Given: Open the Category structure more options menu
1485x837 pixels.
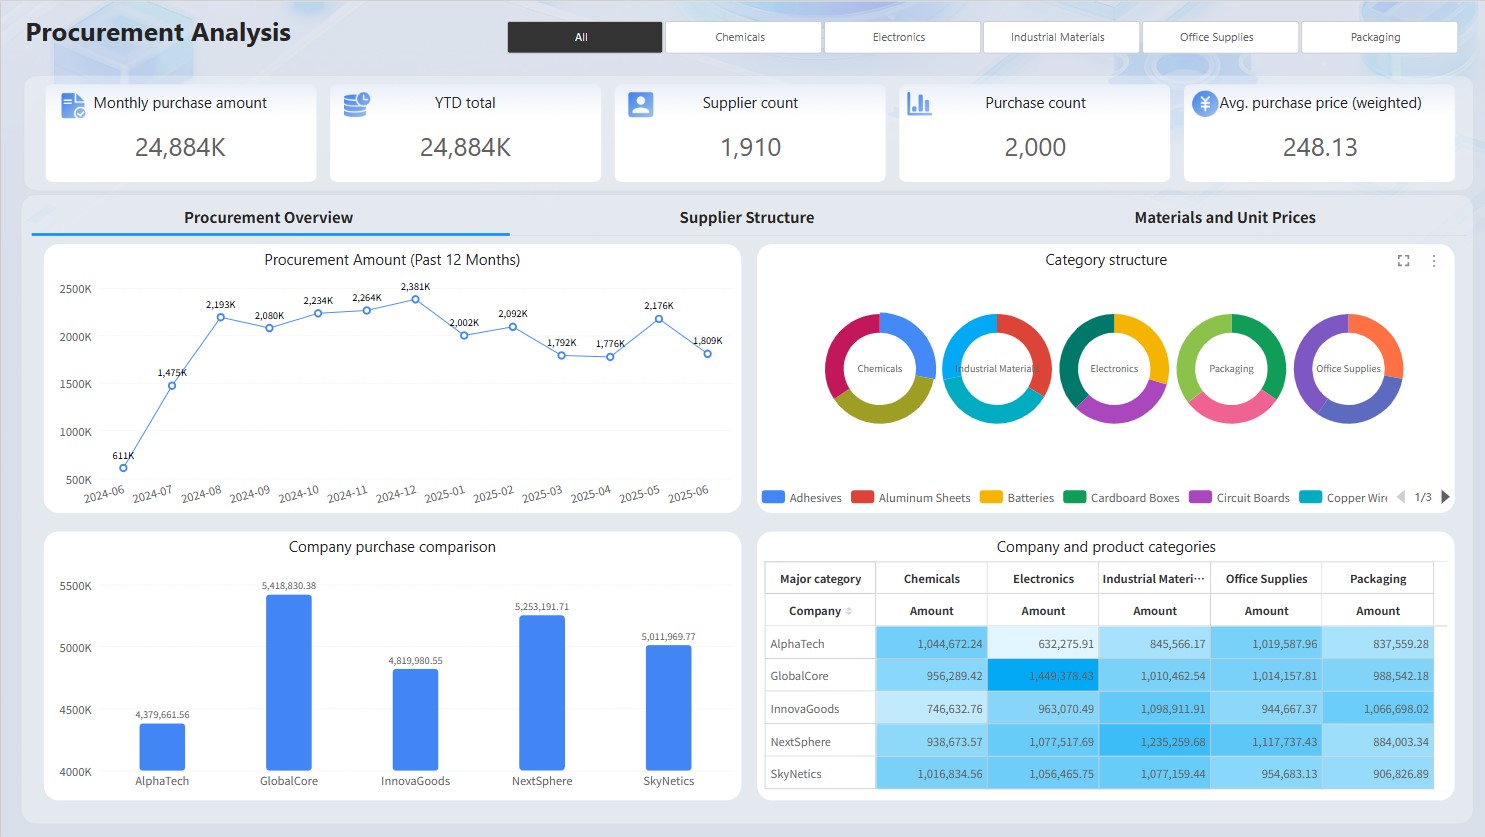Looking at the screenshot, I should 1434,261.
